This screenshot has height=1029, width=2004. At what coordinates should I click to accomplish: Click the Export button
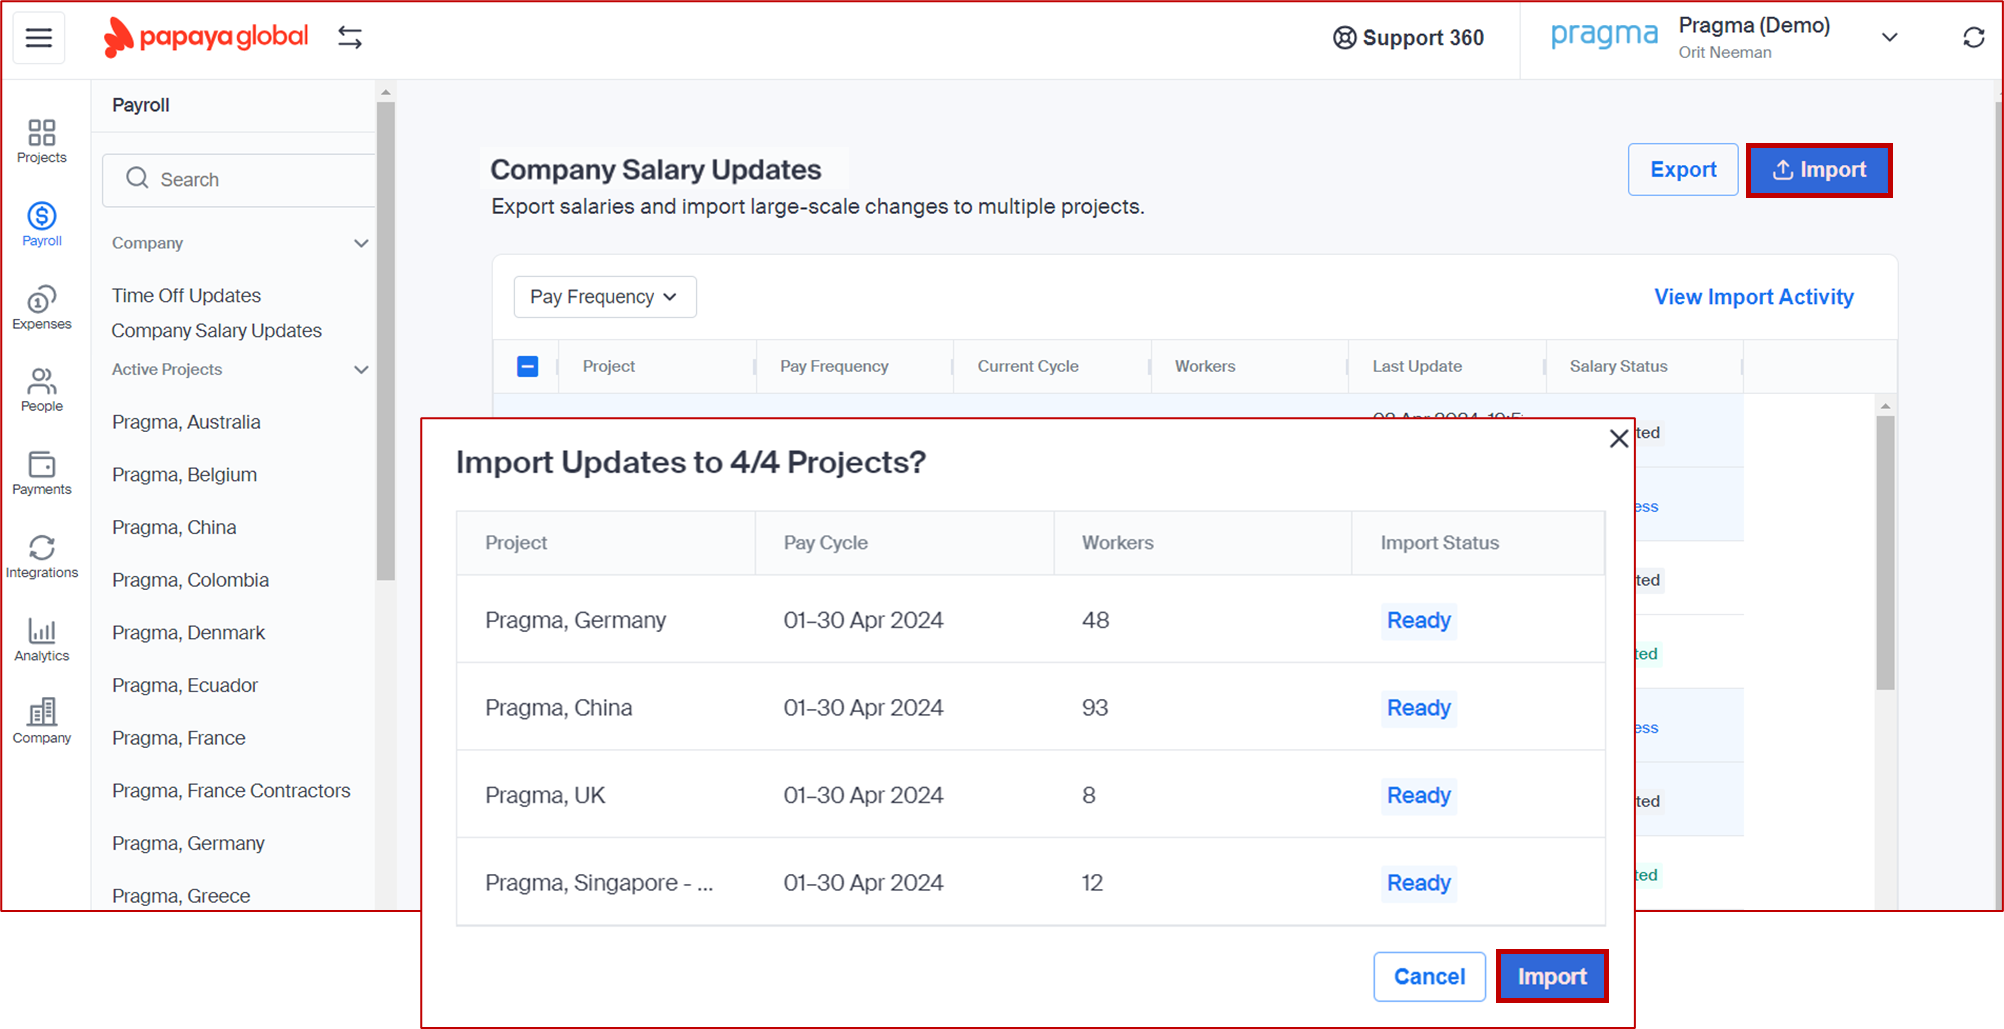(1683, 170)
